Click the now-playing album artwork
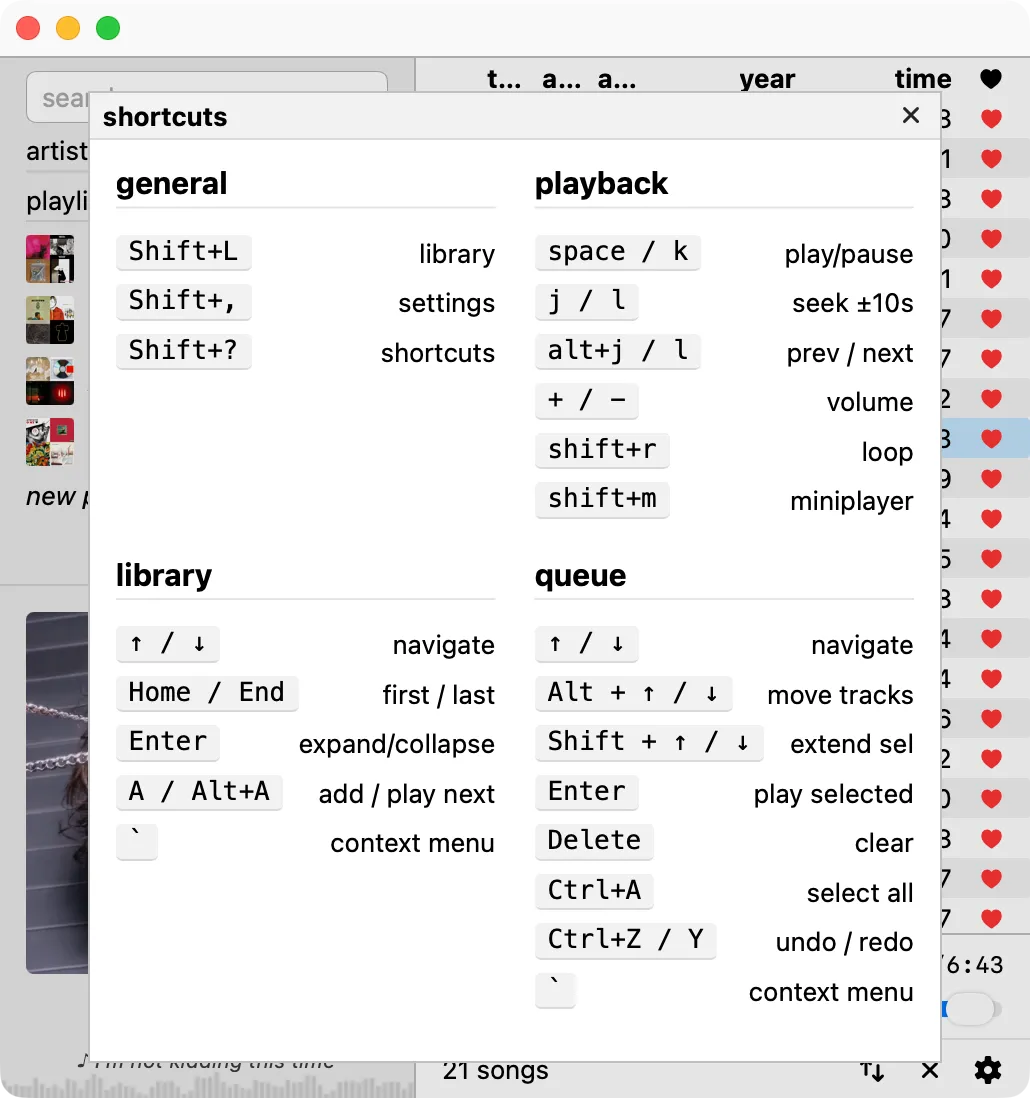Image resolution: width=1030 pixels, height=1098 pixels. tap(57, 793)
